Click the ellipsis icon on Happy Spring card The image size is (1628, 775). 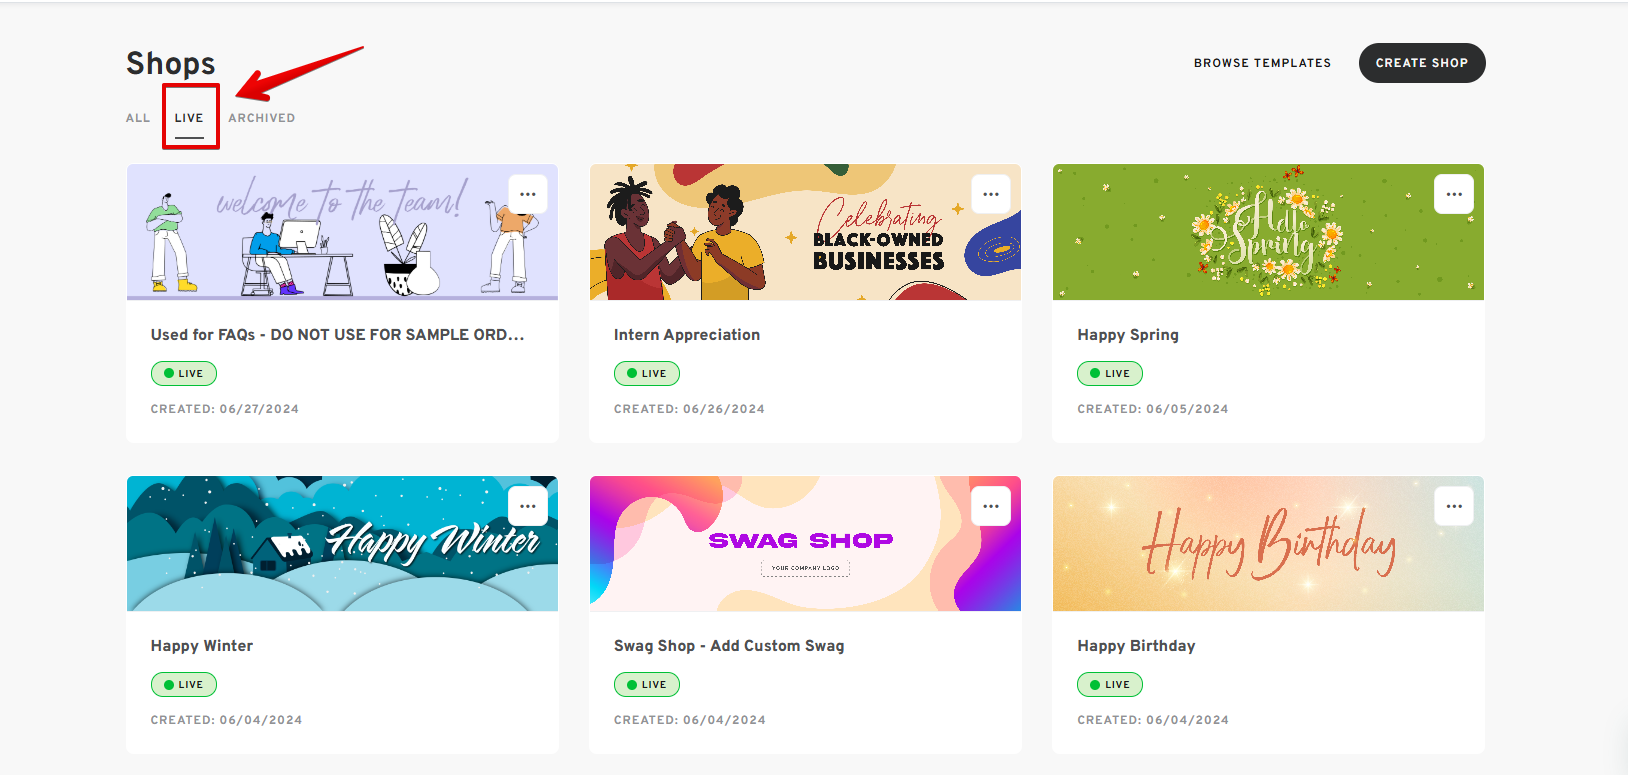coord(1454,194)
